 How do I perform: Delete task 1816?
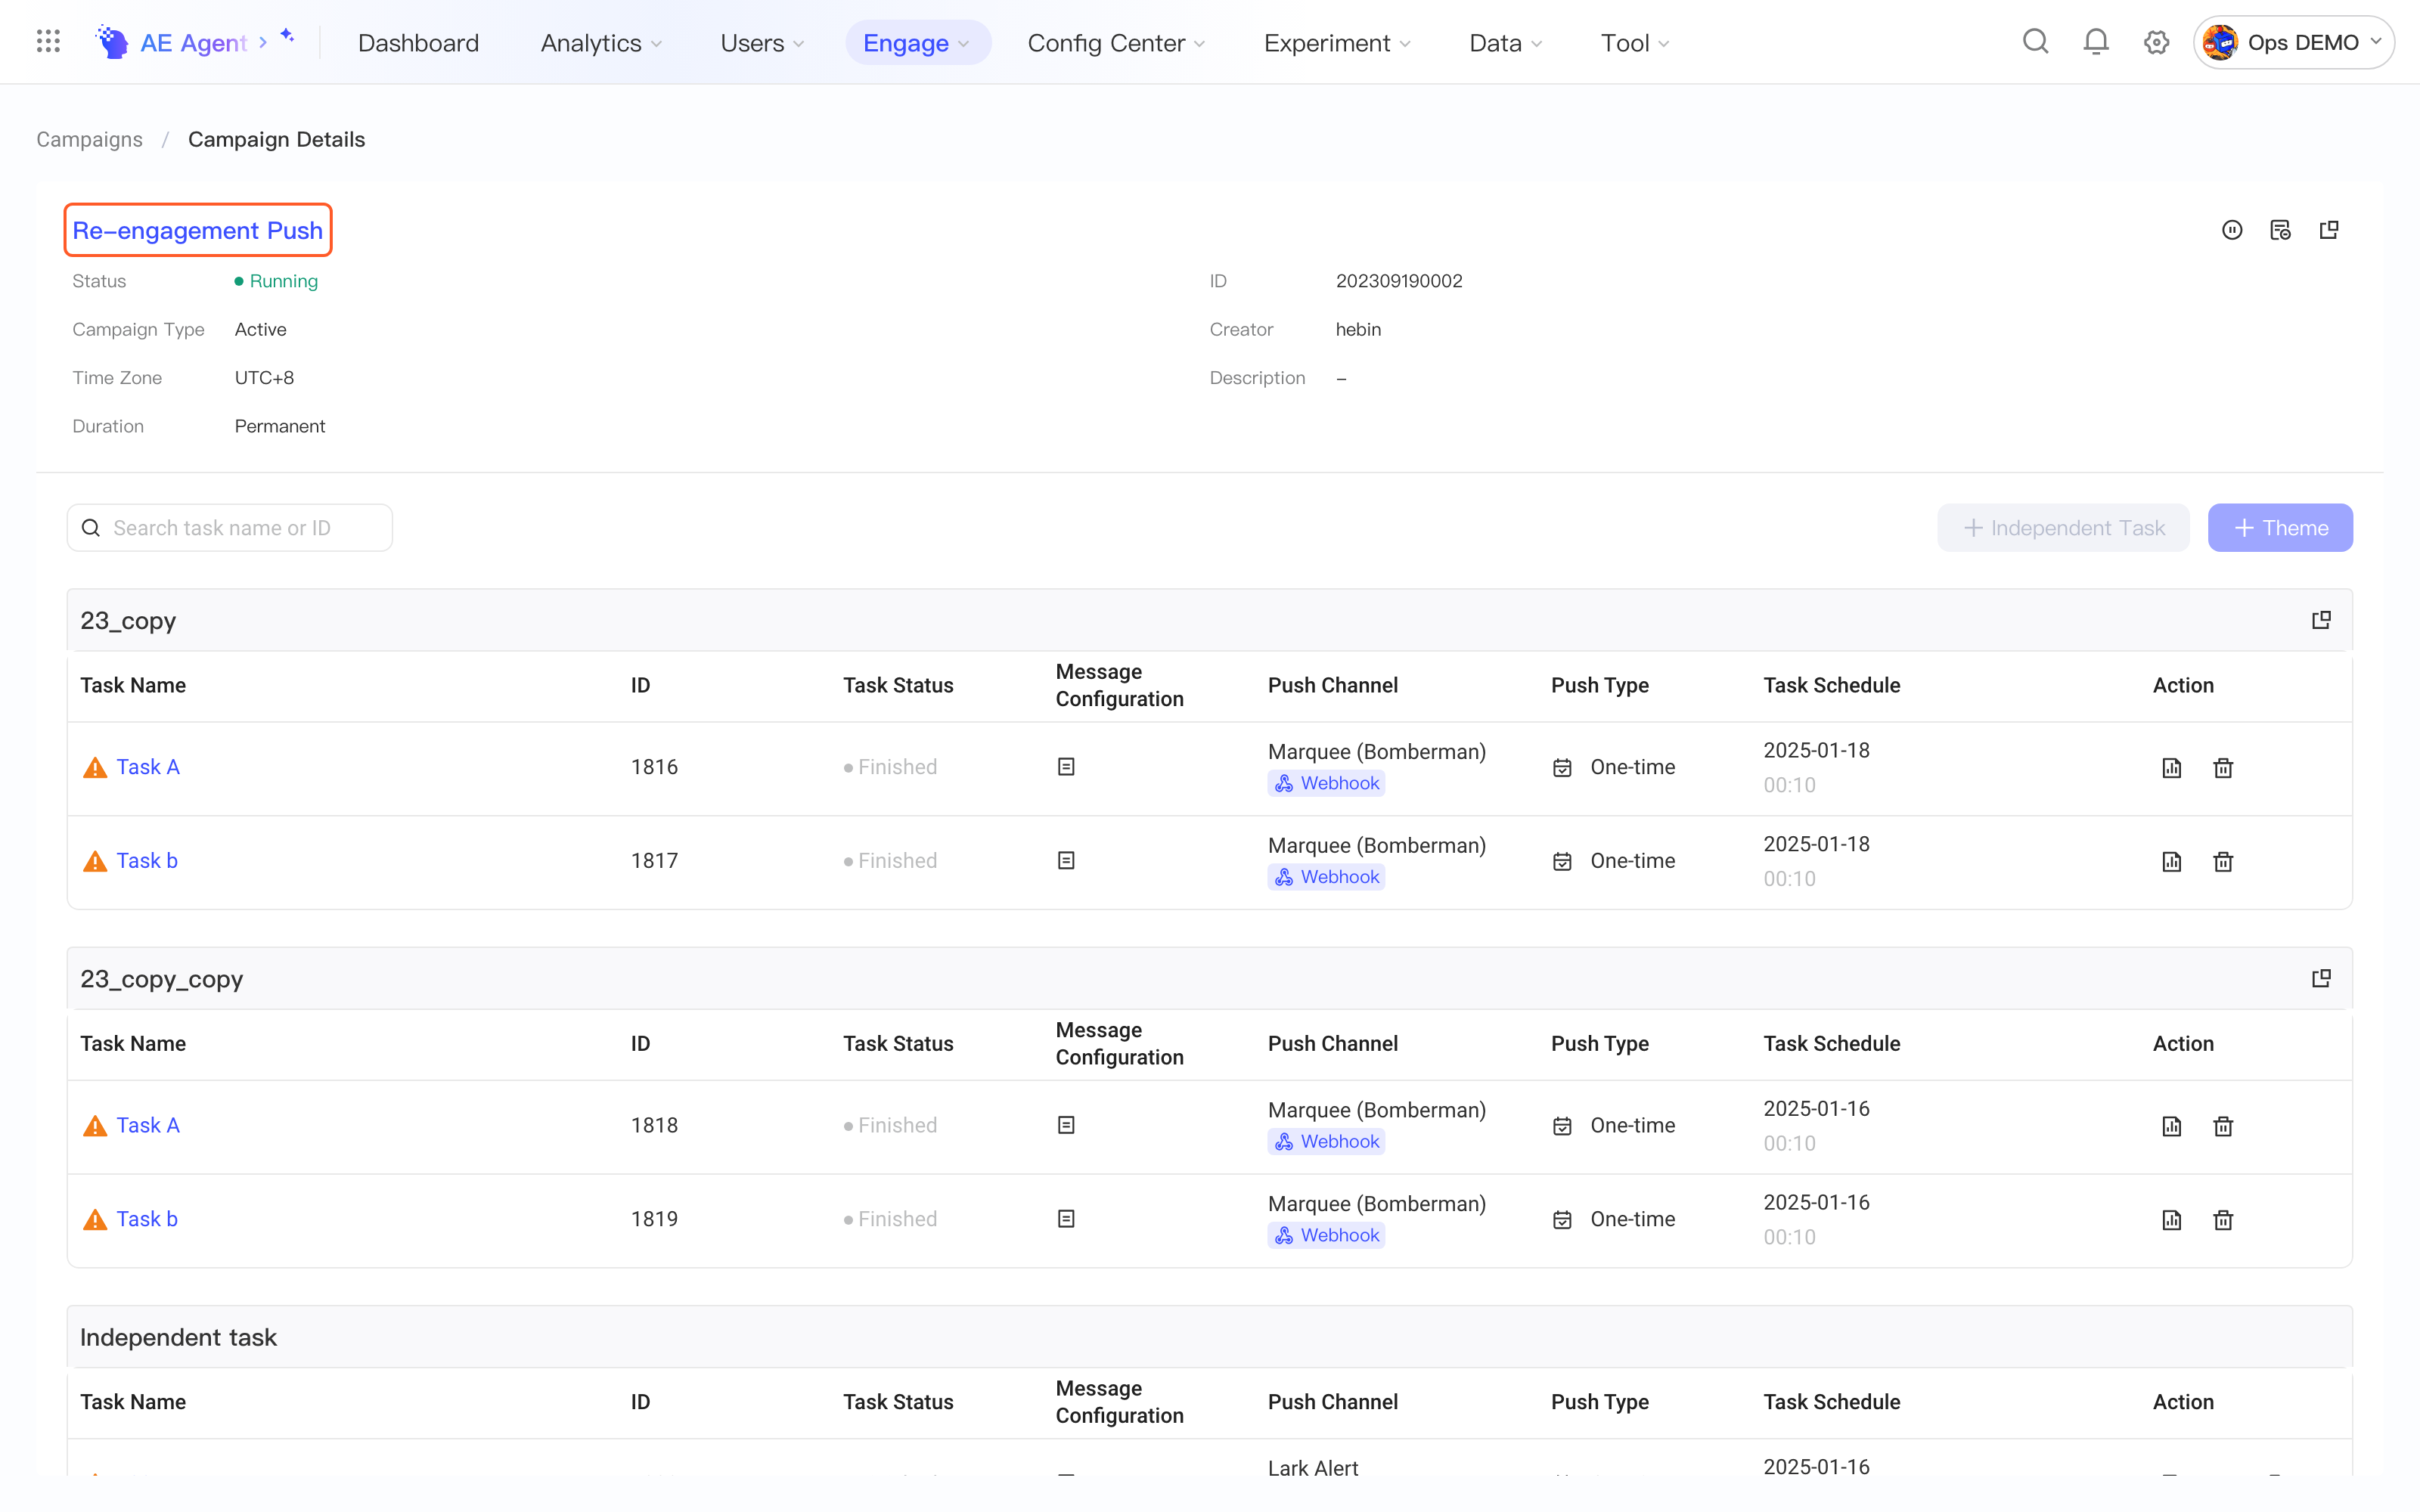point(2223,768)
